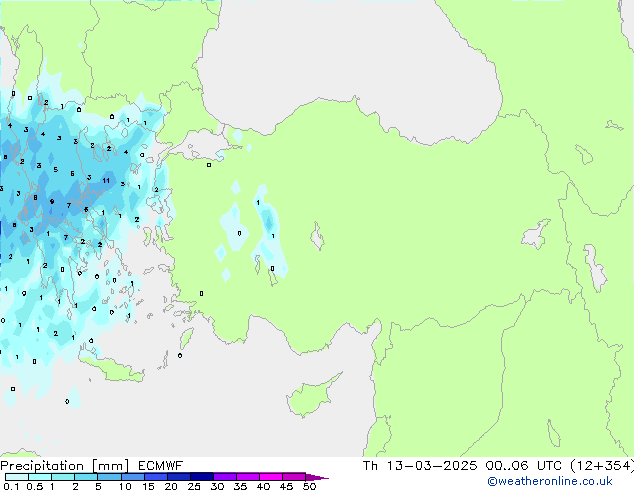The height and width of the screenshot is (490, 634).
Task: Click the '50' legend scale label
Action: pyautogui.click(x=309, y=486)
